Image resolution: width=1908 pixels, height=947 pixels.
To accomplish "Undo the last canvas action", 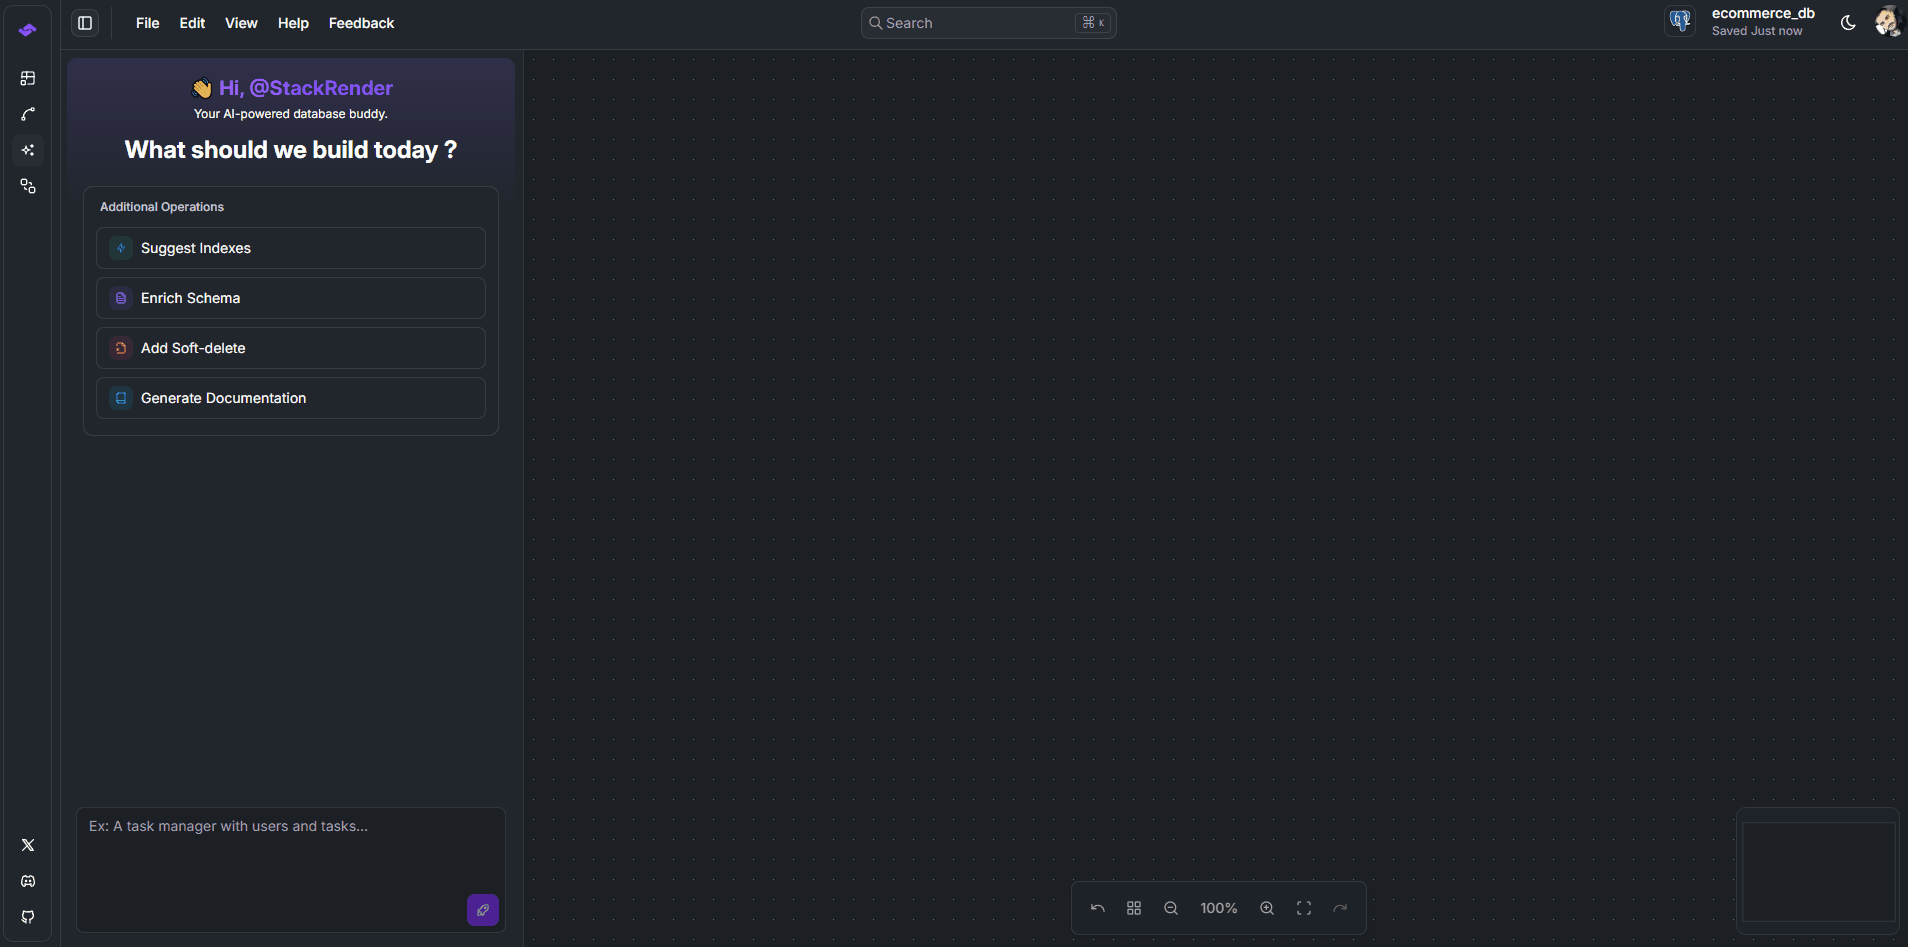I will (1097, 908).
